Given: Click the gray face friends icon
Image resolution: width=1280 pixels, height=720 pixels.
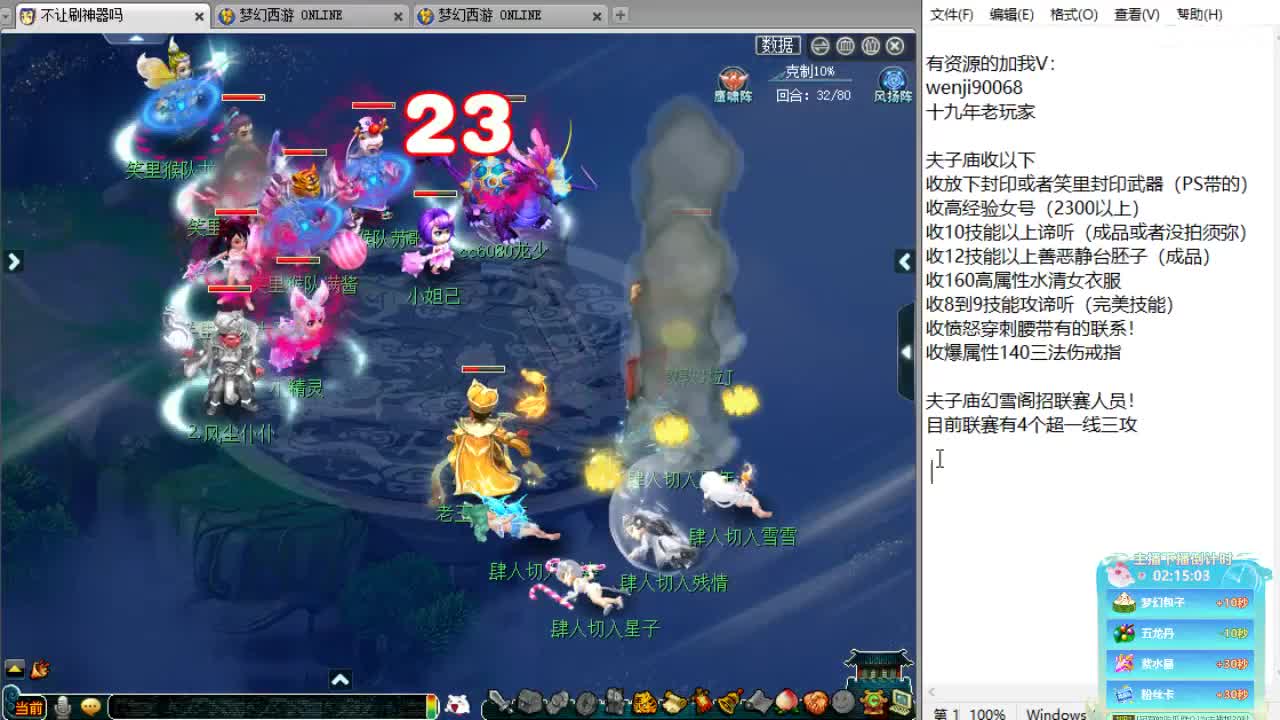Looking at the screenshot, I should [x=843, y=702].
